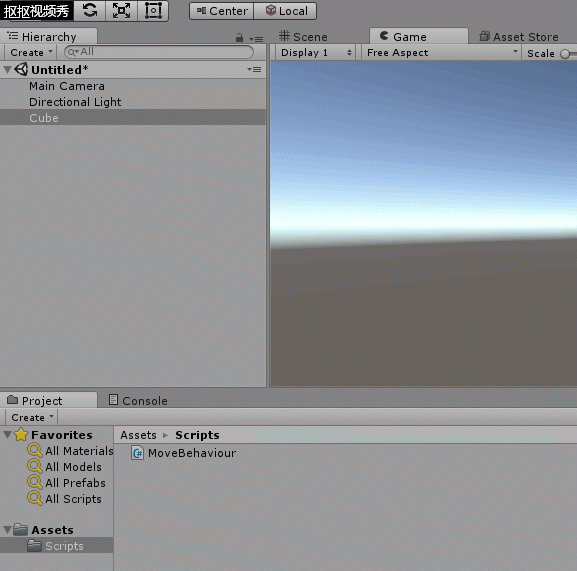Viewport: 577px width, 571px height.
Task: Open the Untitled scene context menu
Action: pos(255,70)
